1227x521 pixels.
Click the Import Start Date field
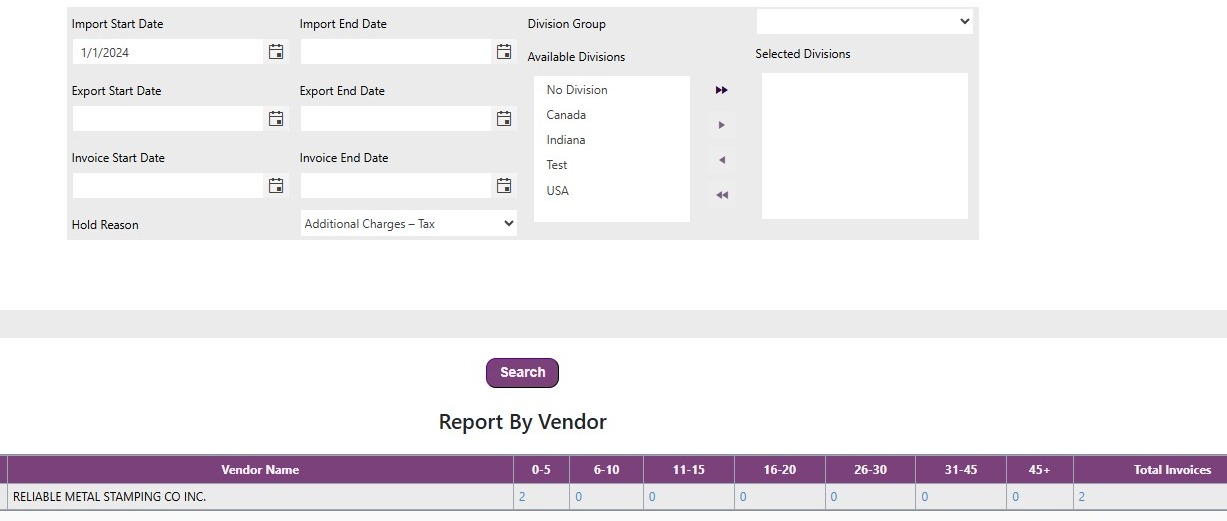coord(168,52)
